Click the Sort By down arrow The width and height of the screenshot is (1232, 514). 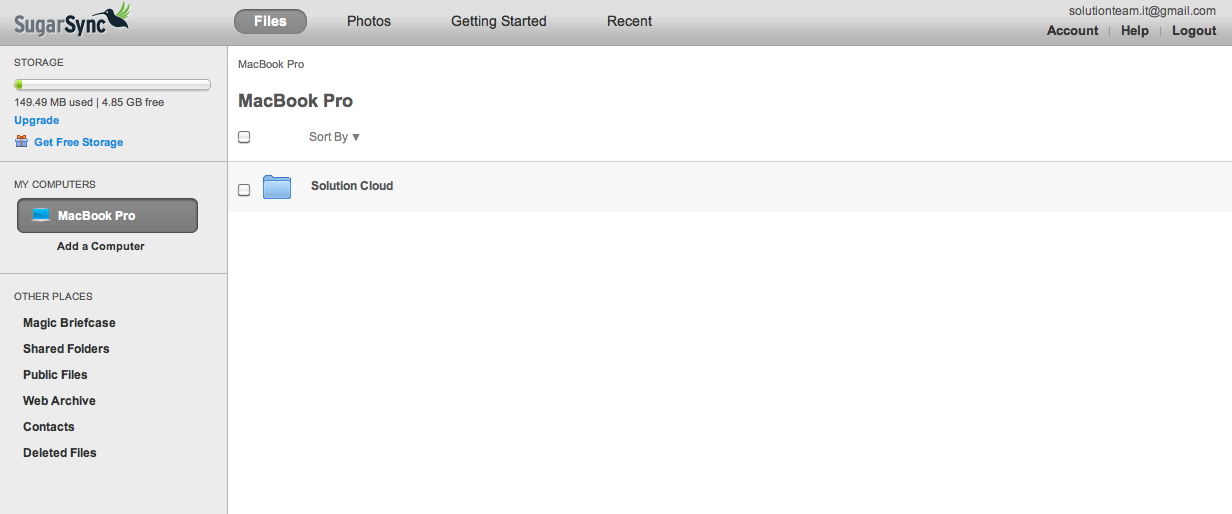point(356,137)
